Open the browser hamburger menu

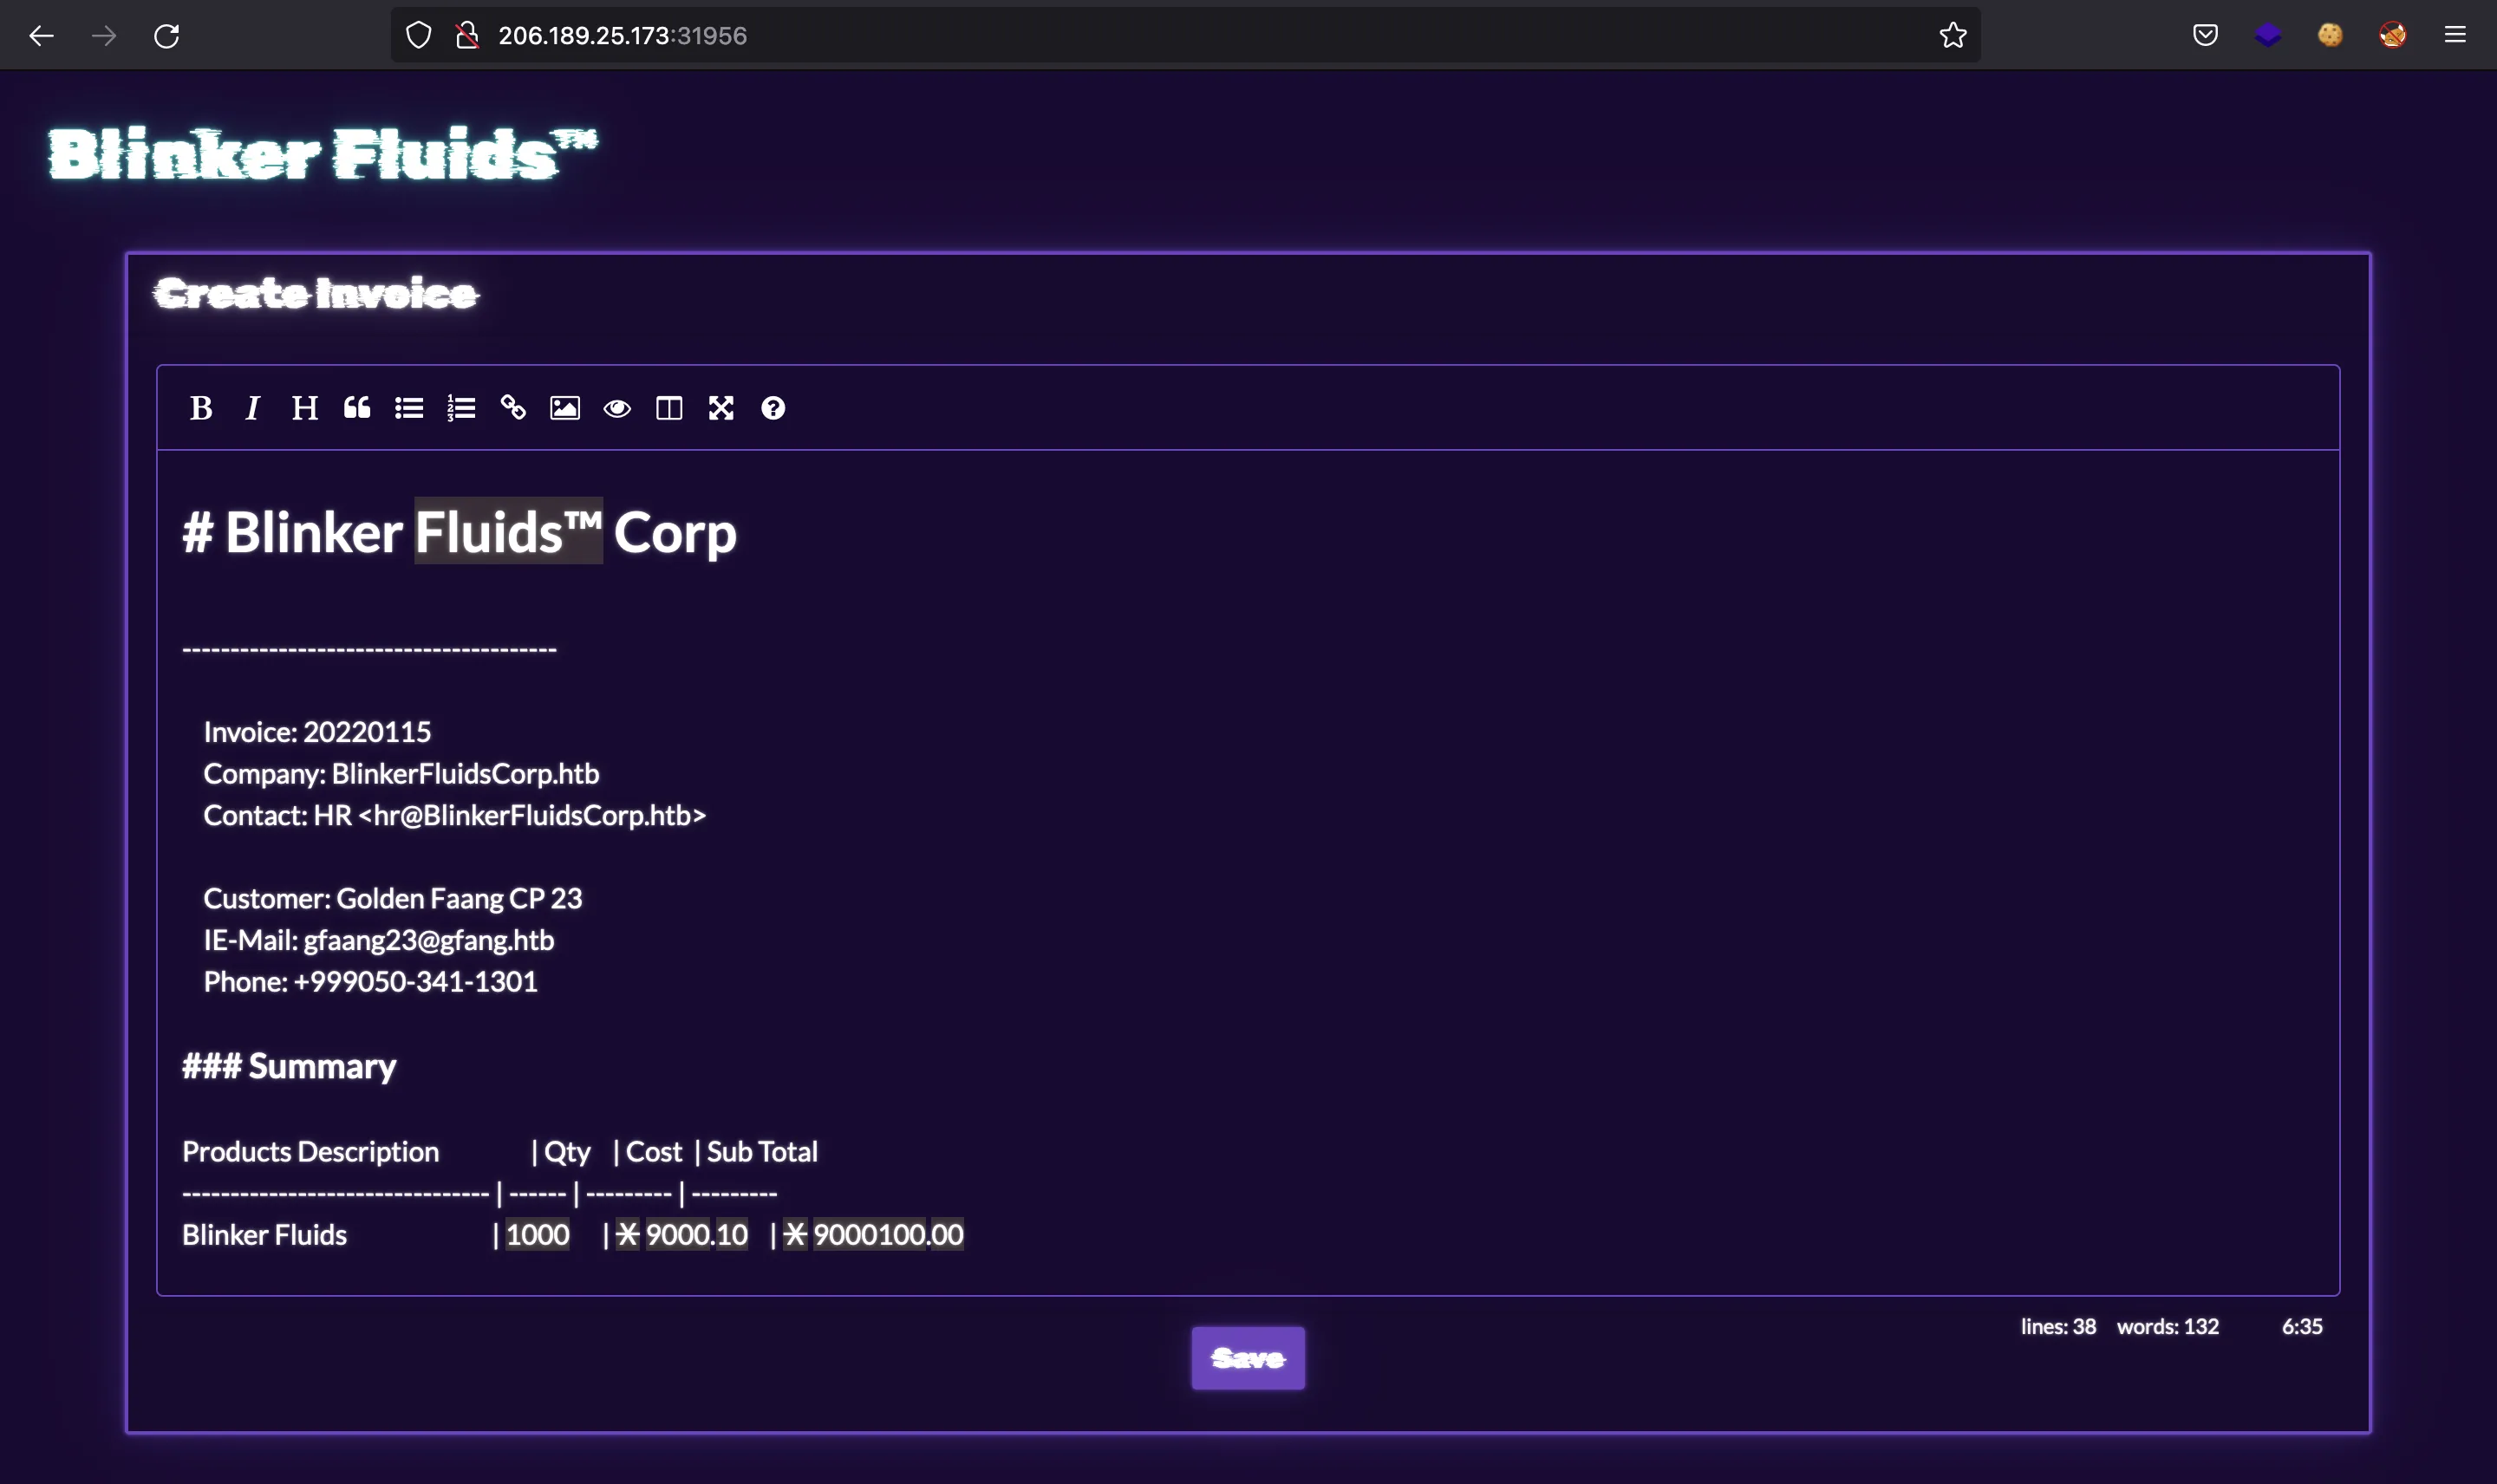[x=2455, y=35]
